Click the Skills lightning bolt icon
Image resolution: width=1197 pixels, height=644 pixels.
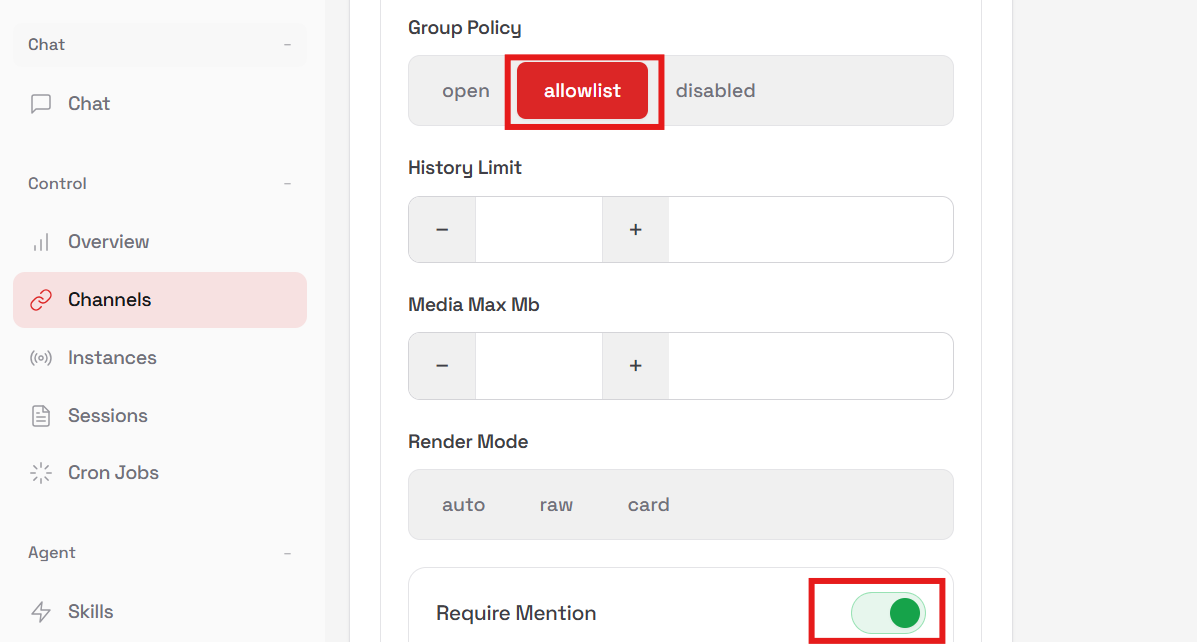41,612
